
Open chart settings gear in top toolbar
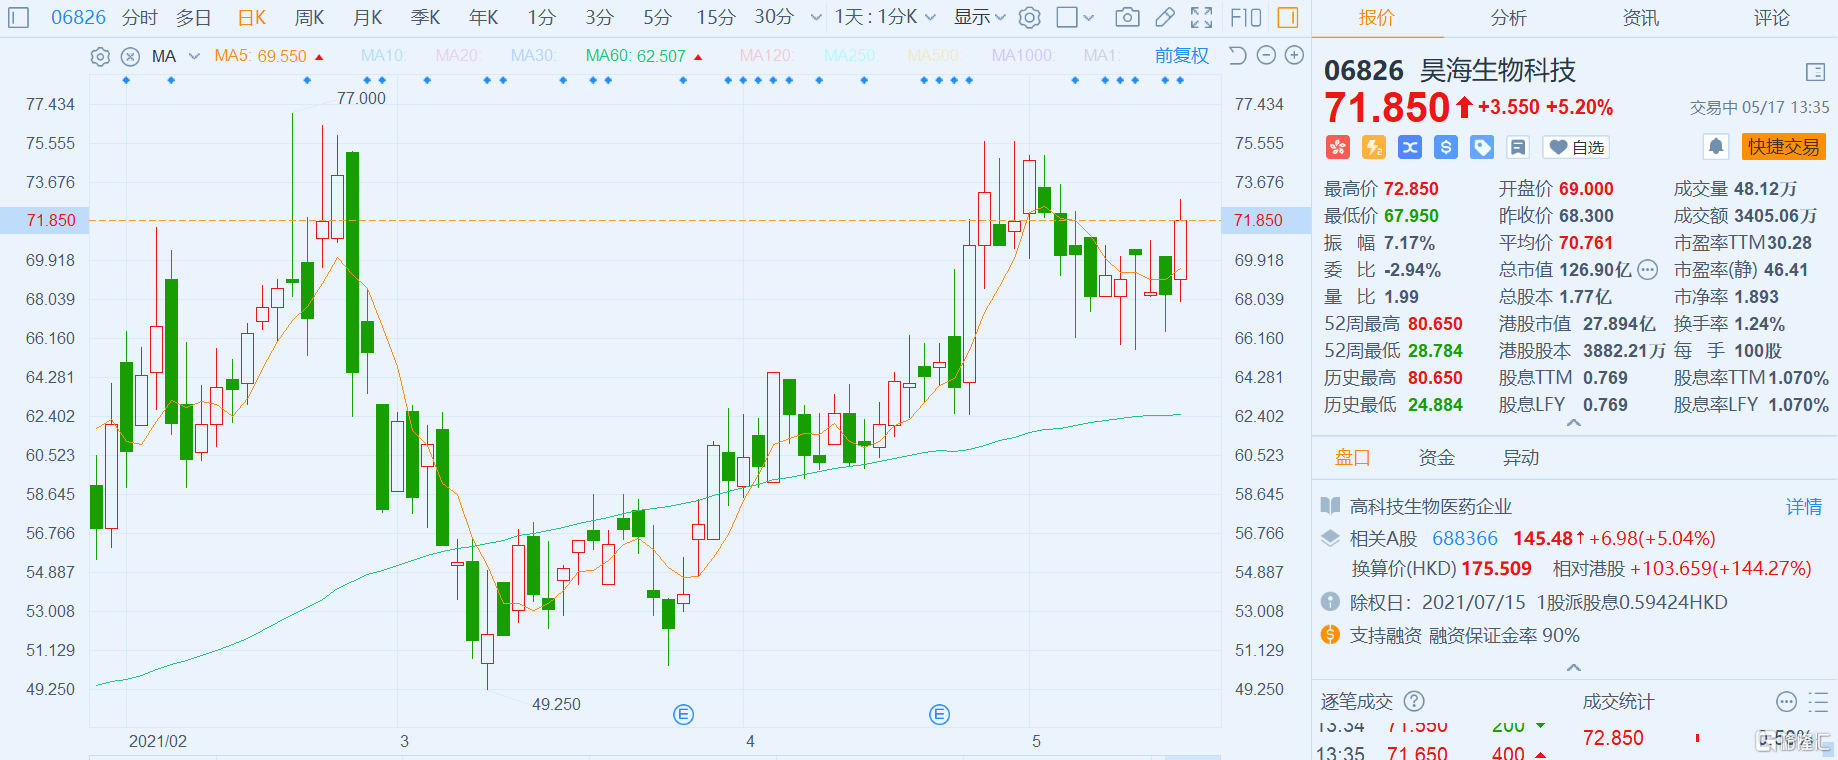(1030, 17)
